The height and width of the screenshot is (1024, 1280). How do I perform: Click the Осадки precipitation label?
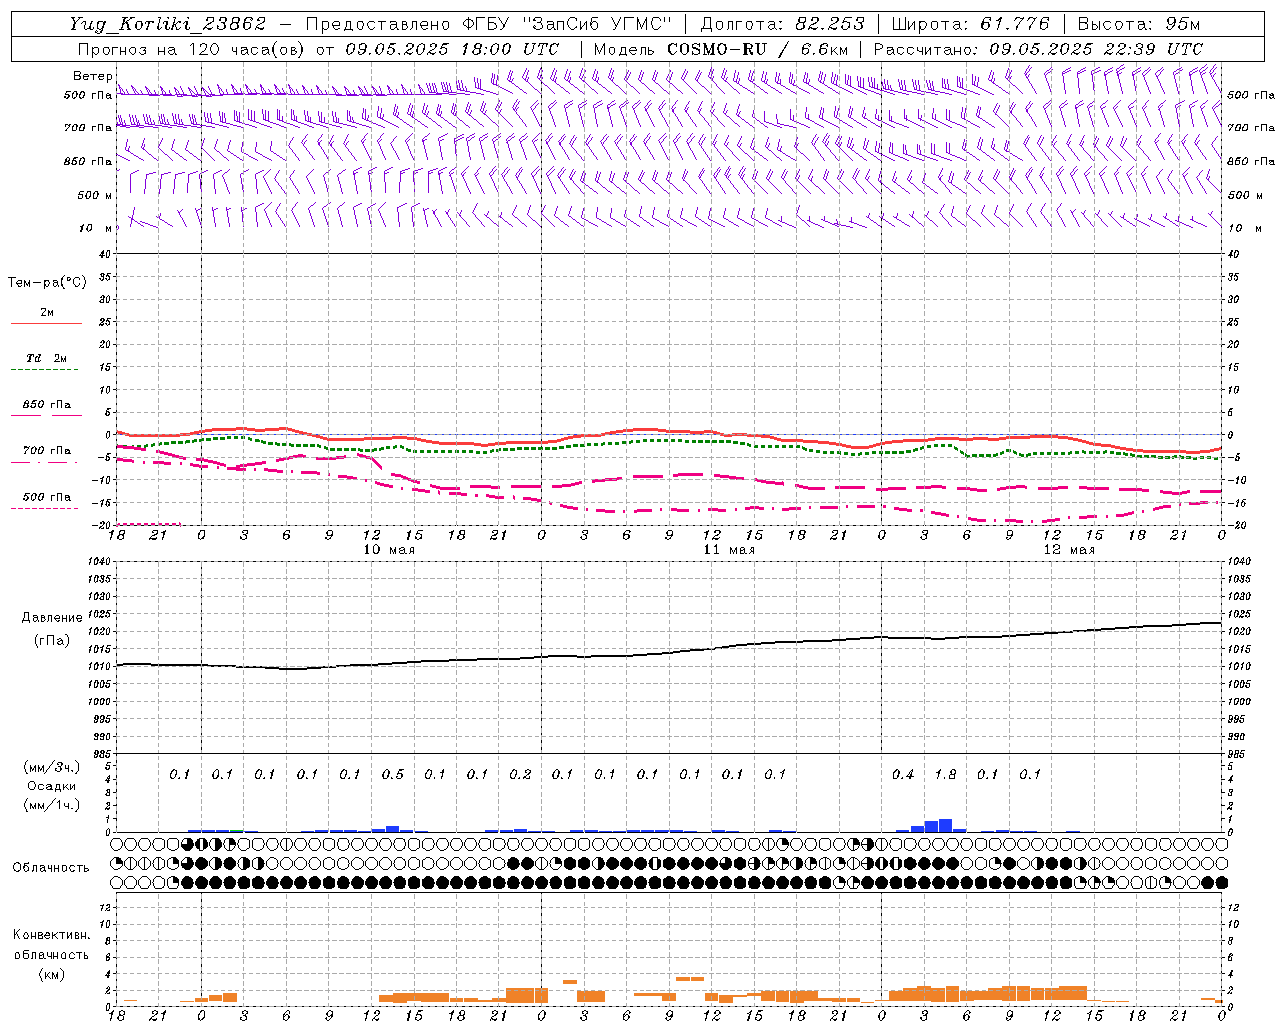pyautogui.click(x=50, y=786)
